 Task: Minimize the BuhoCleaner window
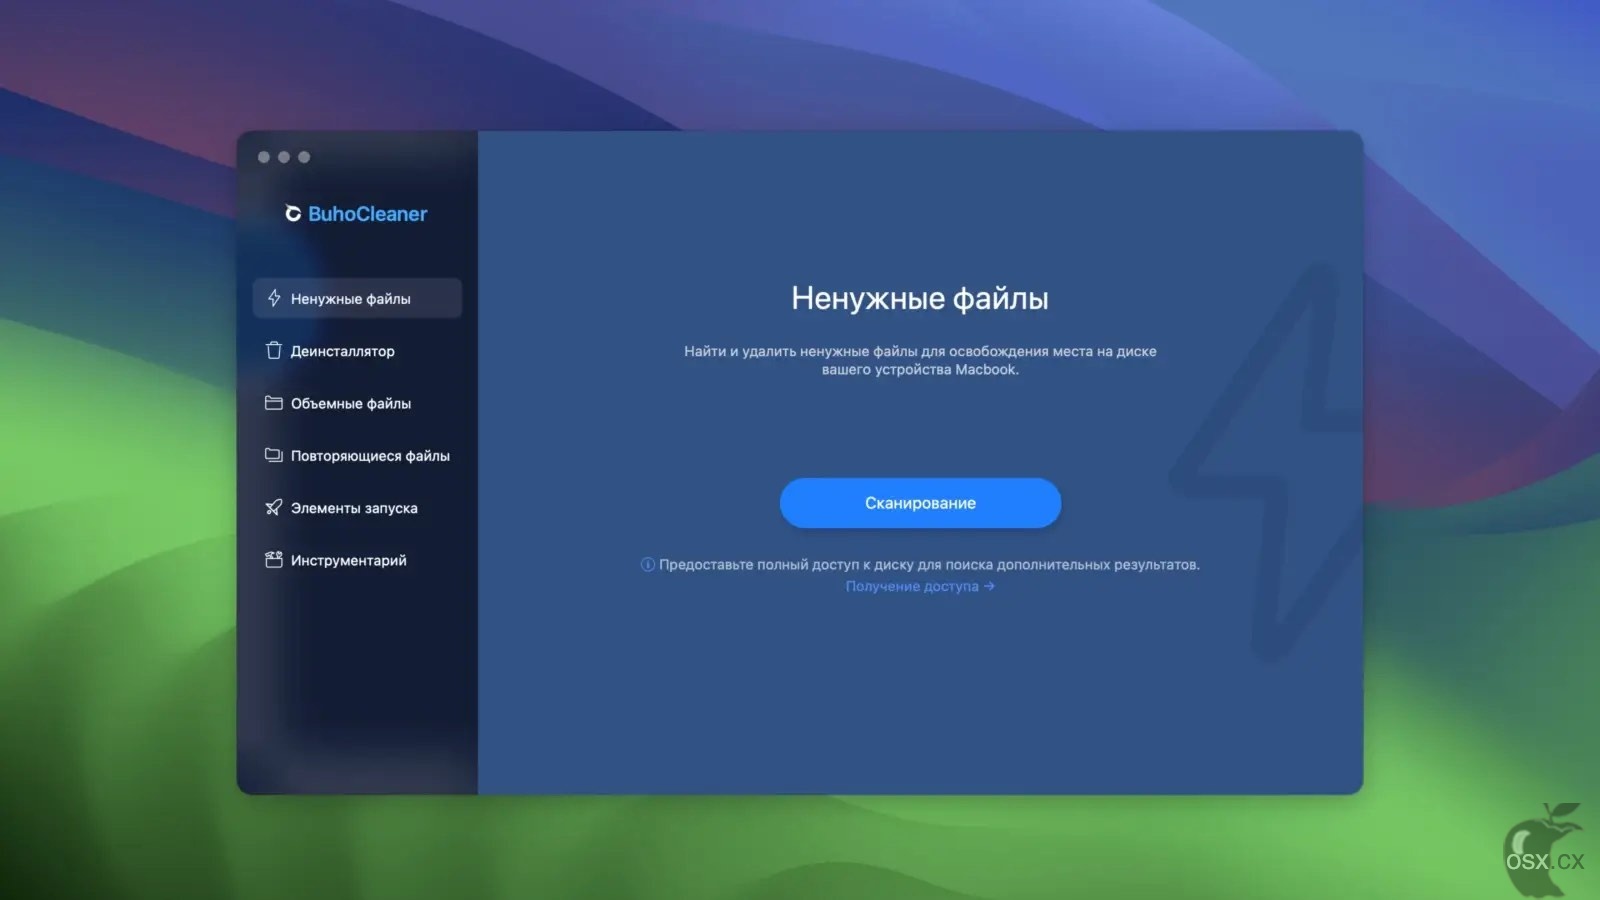284,157
